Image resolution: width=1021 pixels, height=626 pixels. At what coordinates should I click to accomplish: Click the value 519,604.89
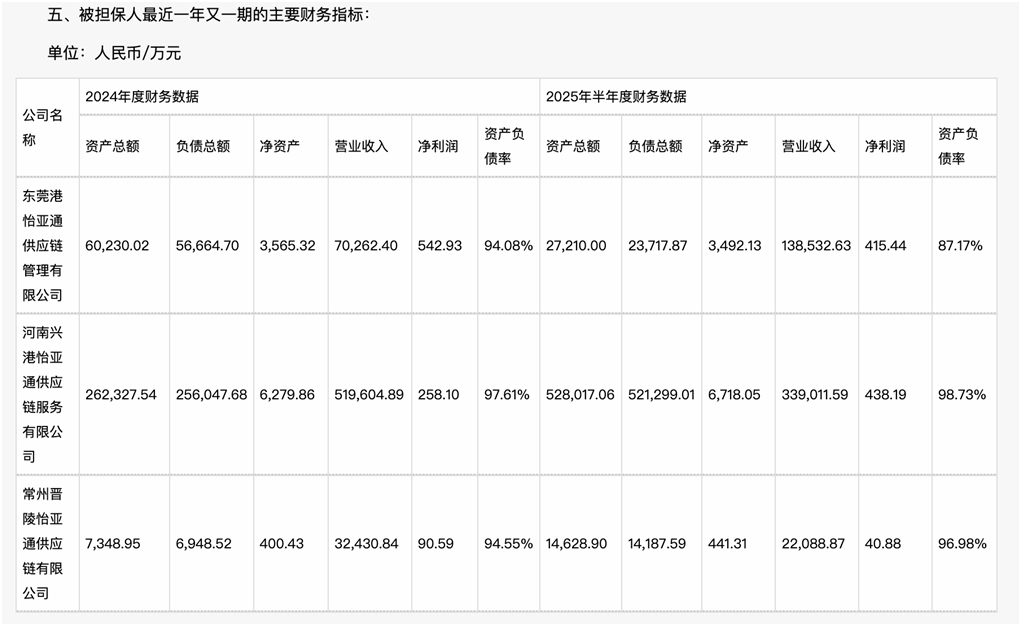369,395
